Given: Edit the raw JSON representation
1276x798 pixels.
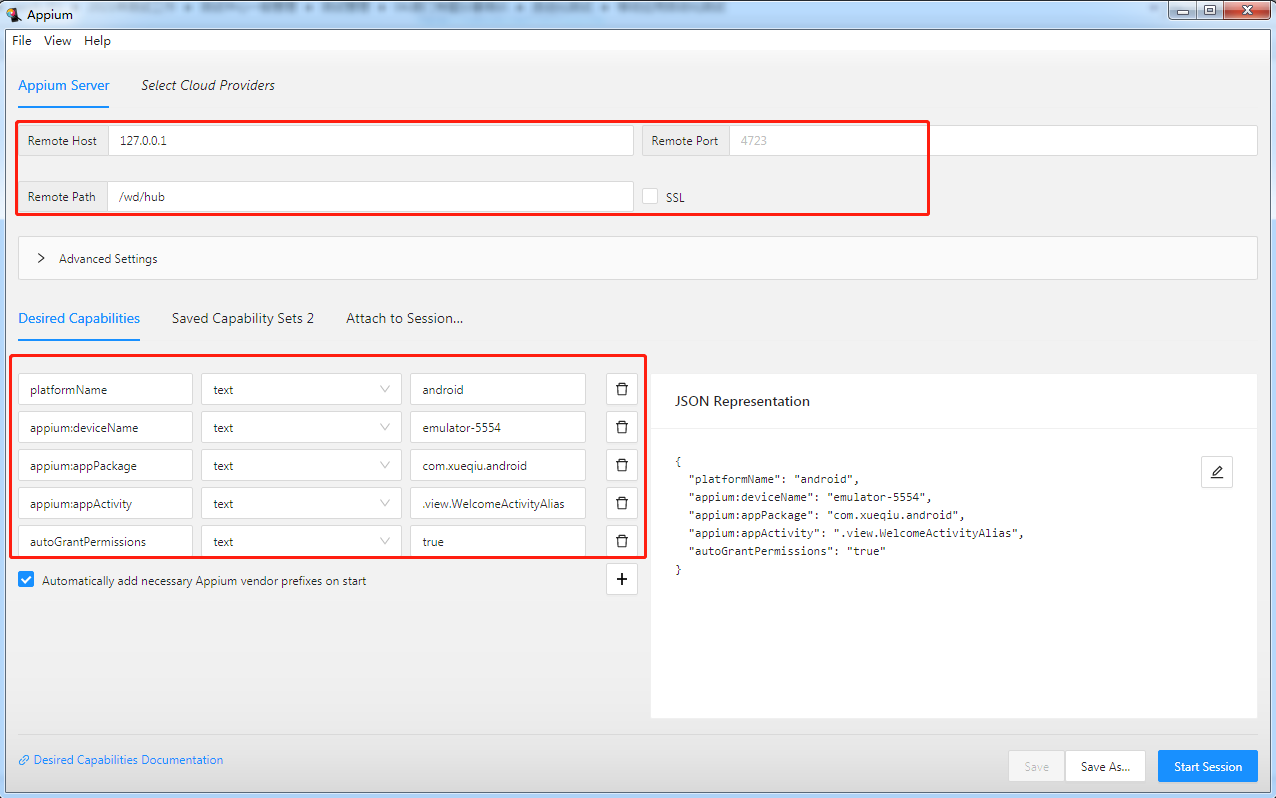Looking at the screenshot, I should coord(1216,472).
